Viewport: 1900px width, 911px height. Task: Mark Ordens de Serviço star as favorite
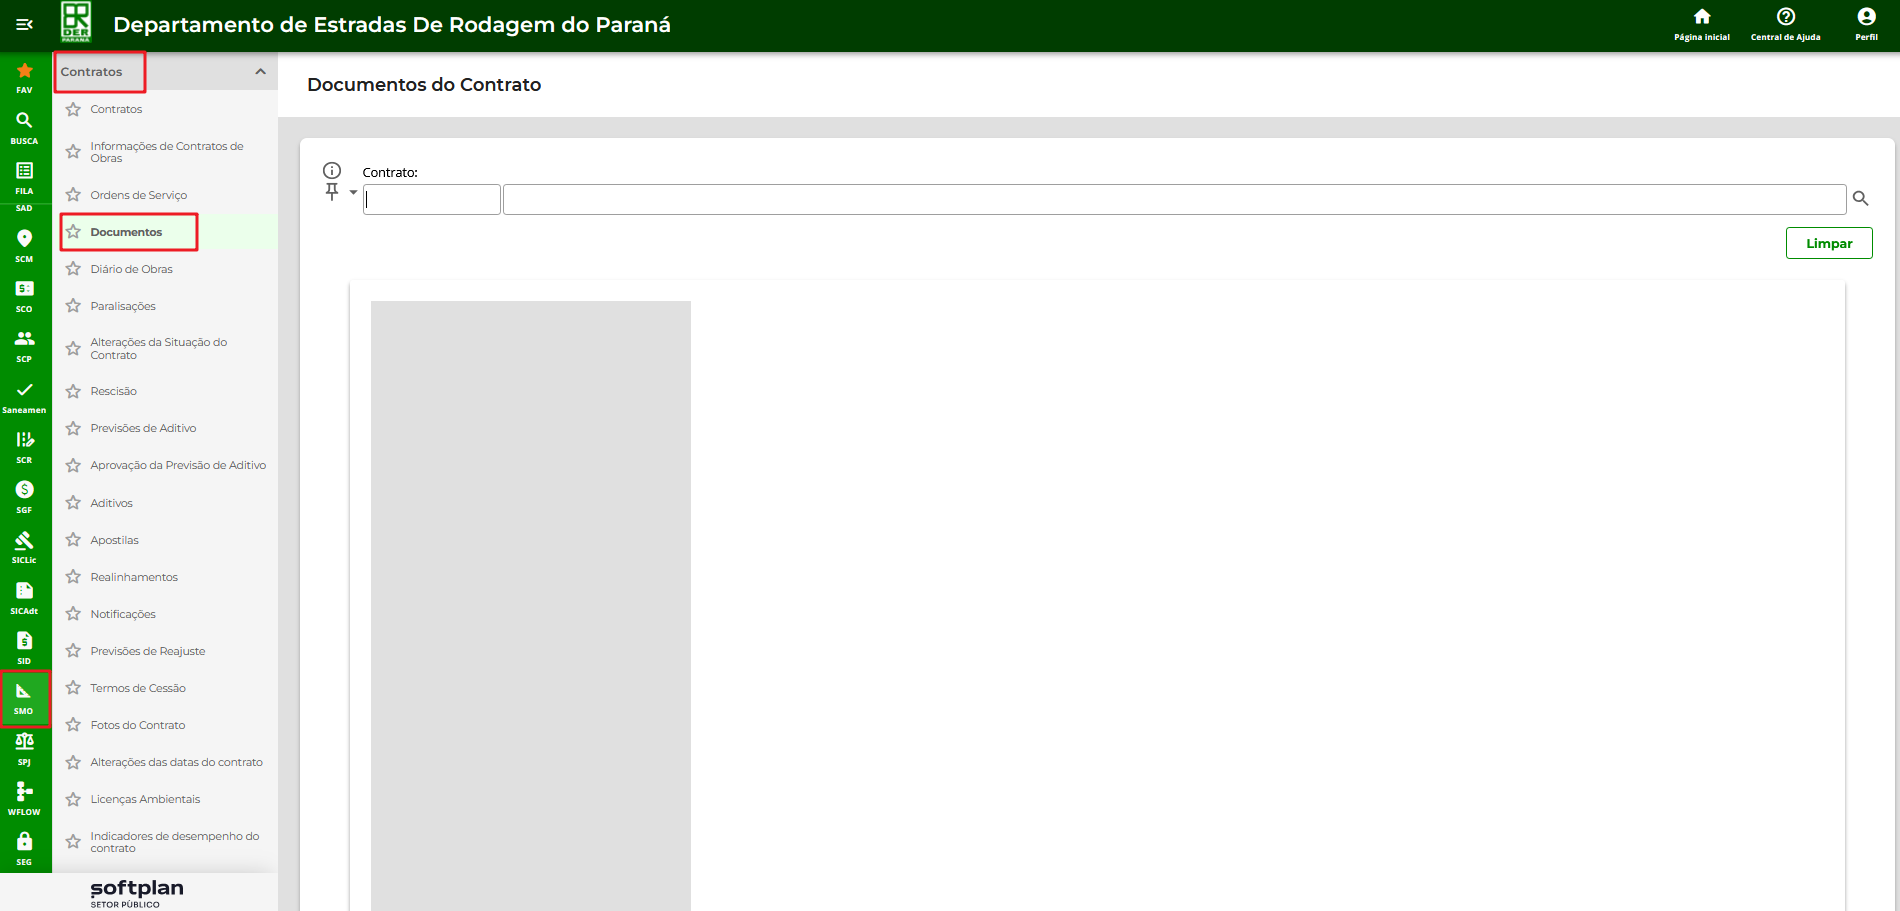(73, 195)
